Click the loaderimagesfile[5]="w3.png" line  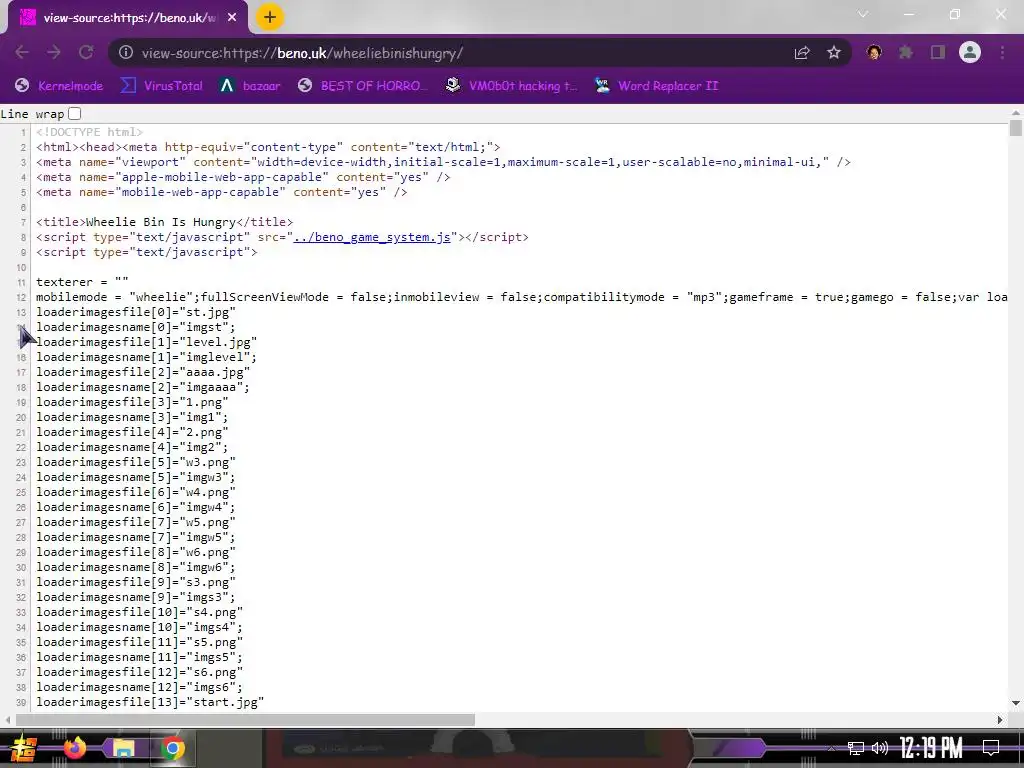[136, 462]
